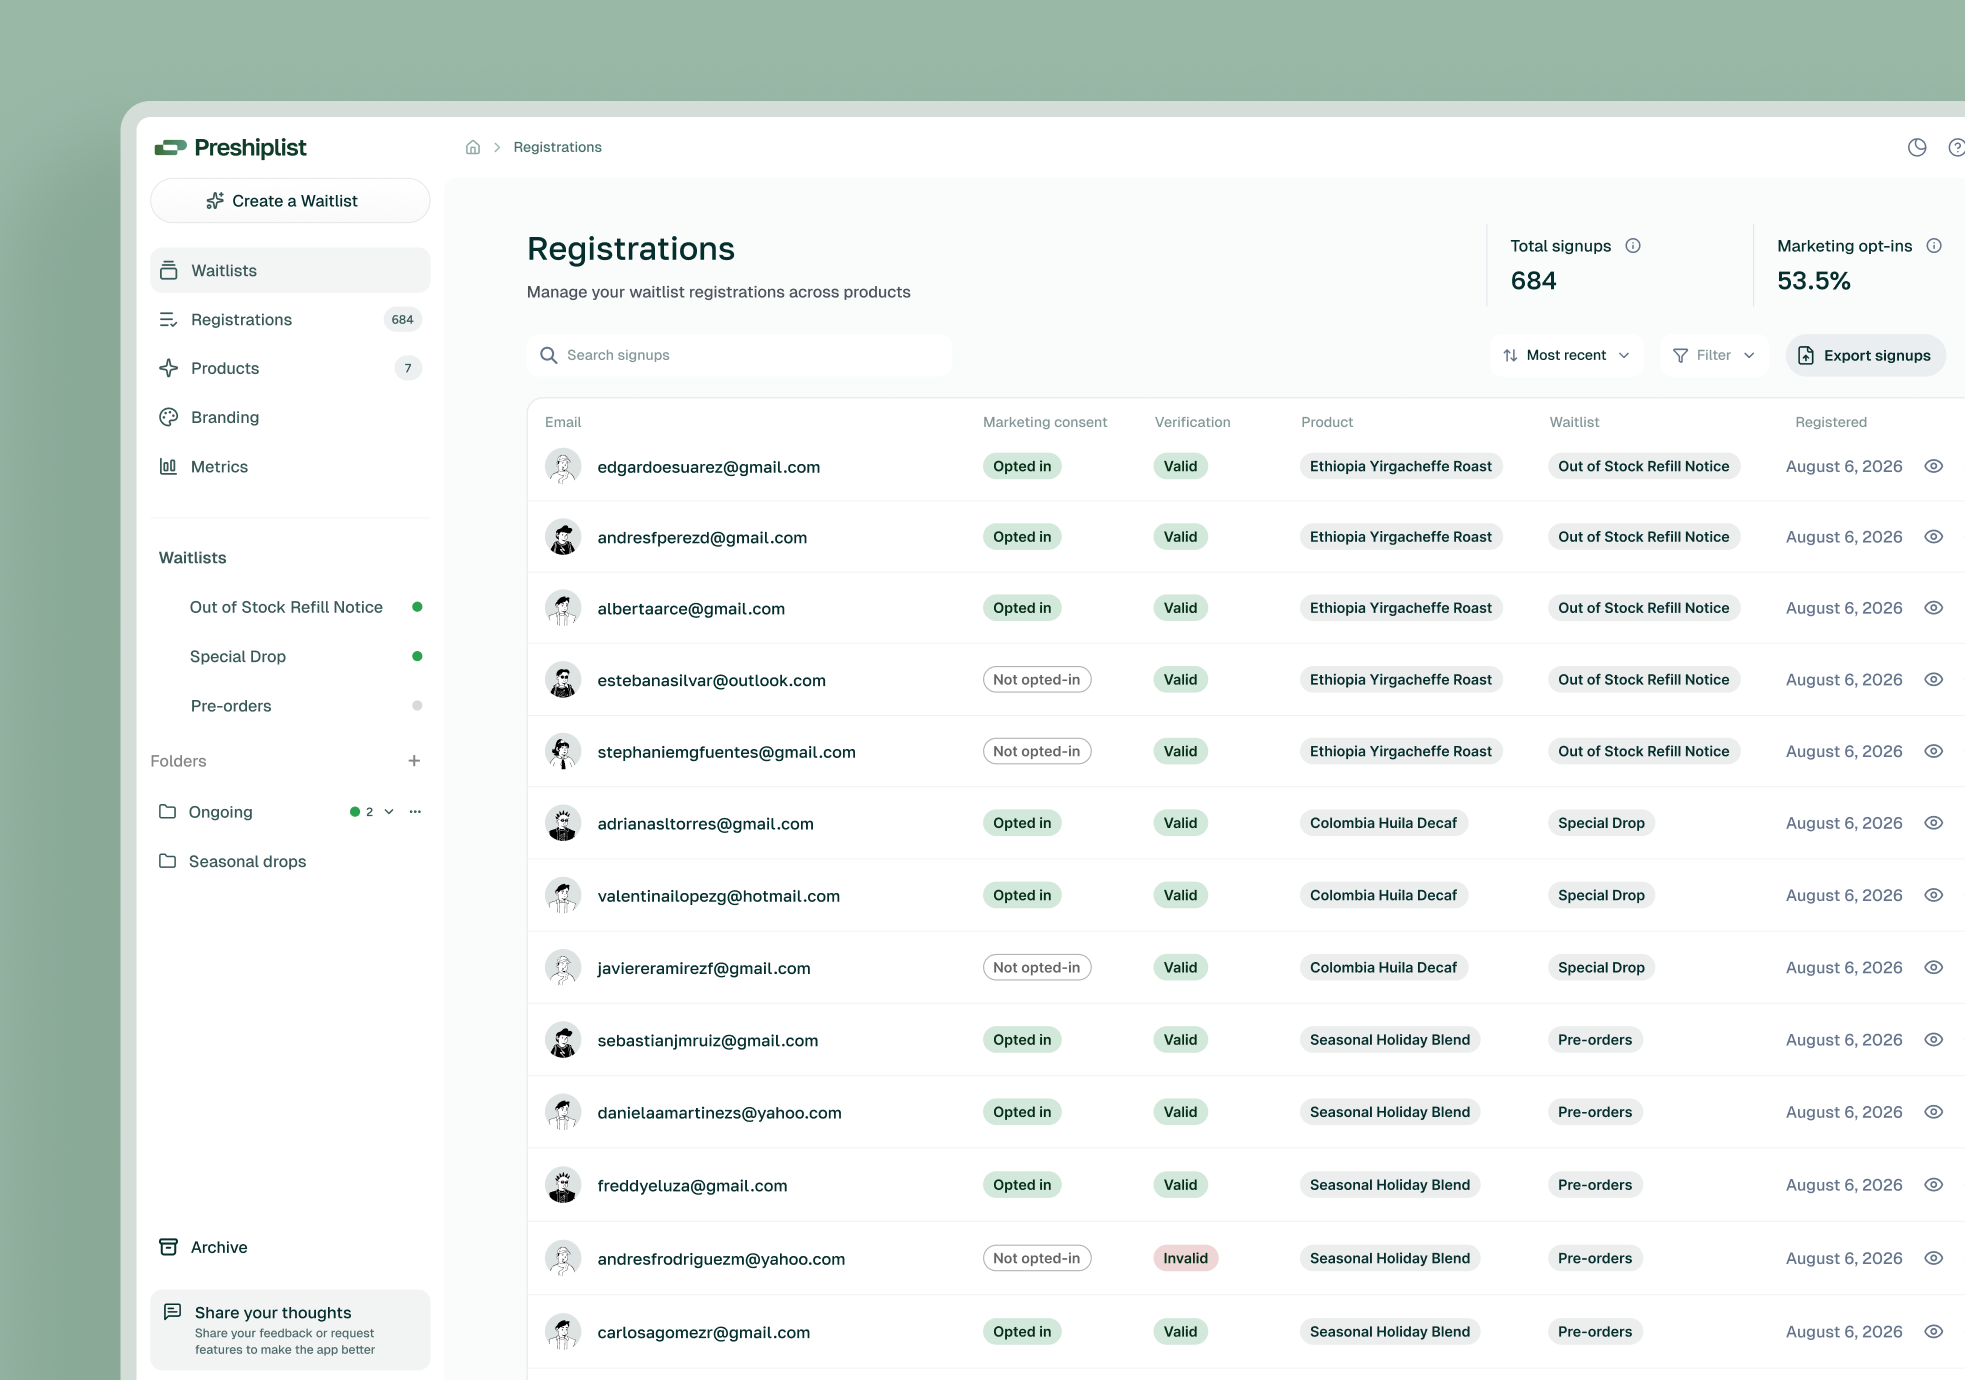Screen dimensions: 1965x1380
Task: Click the Share your thoughts feedback icon
Action: coord(172,1312)
